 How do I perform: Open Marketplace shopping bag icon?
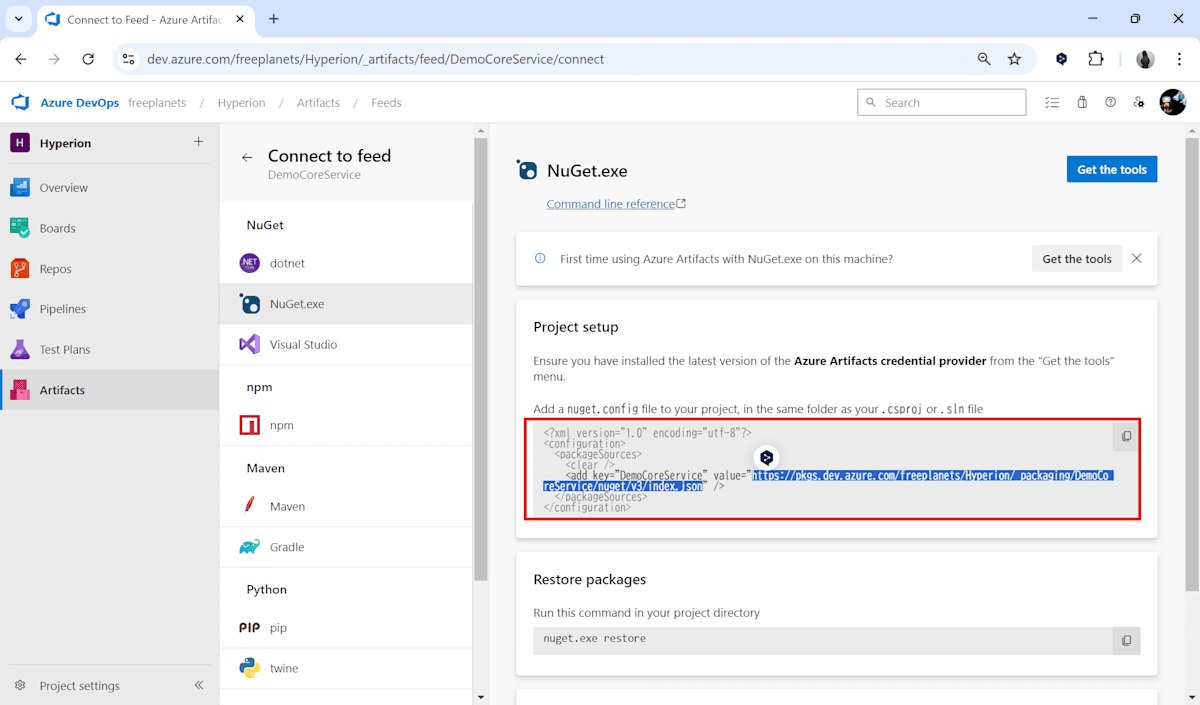coord(1082,102)
